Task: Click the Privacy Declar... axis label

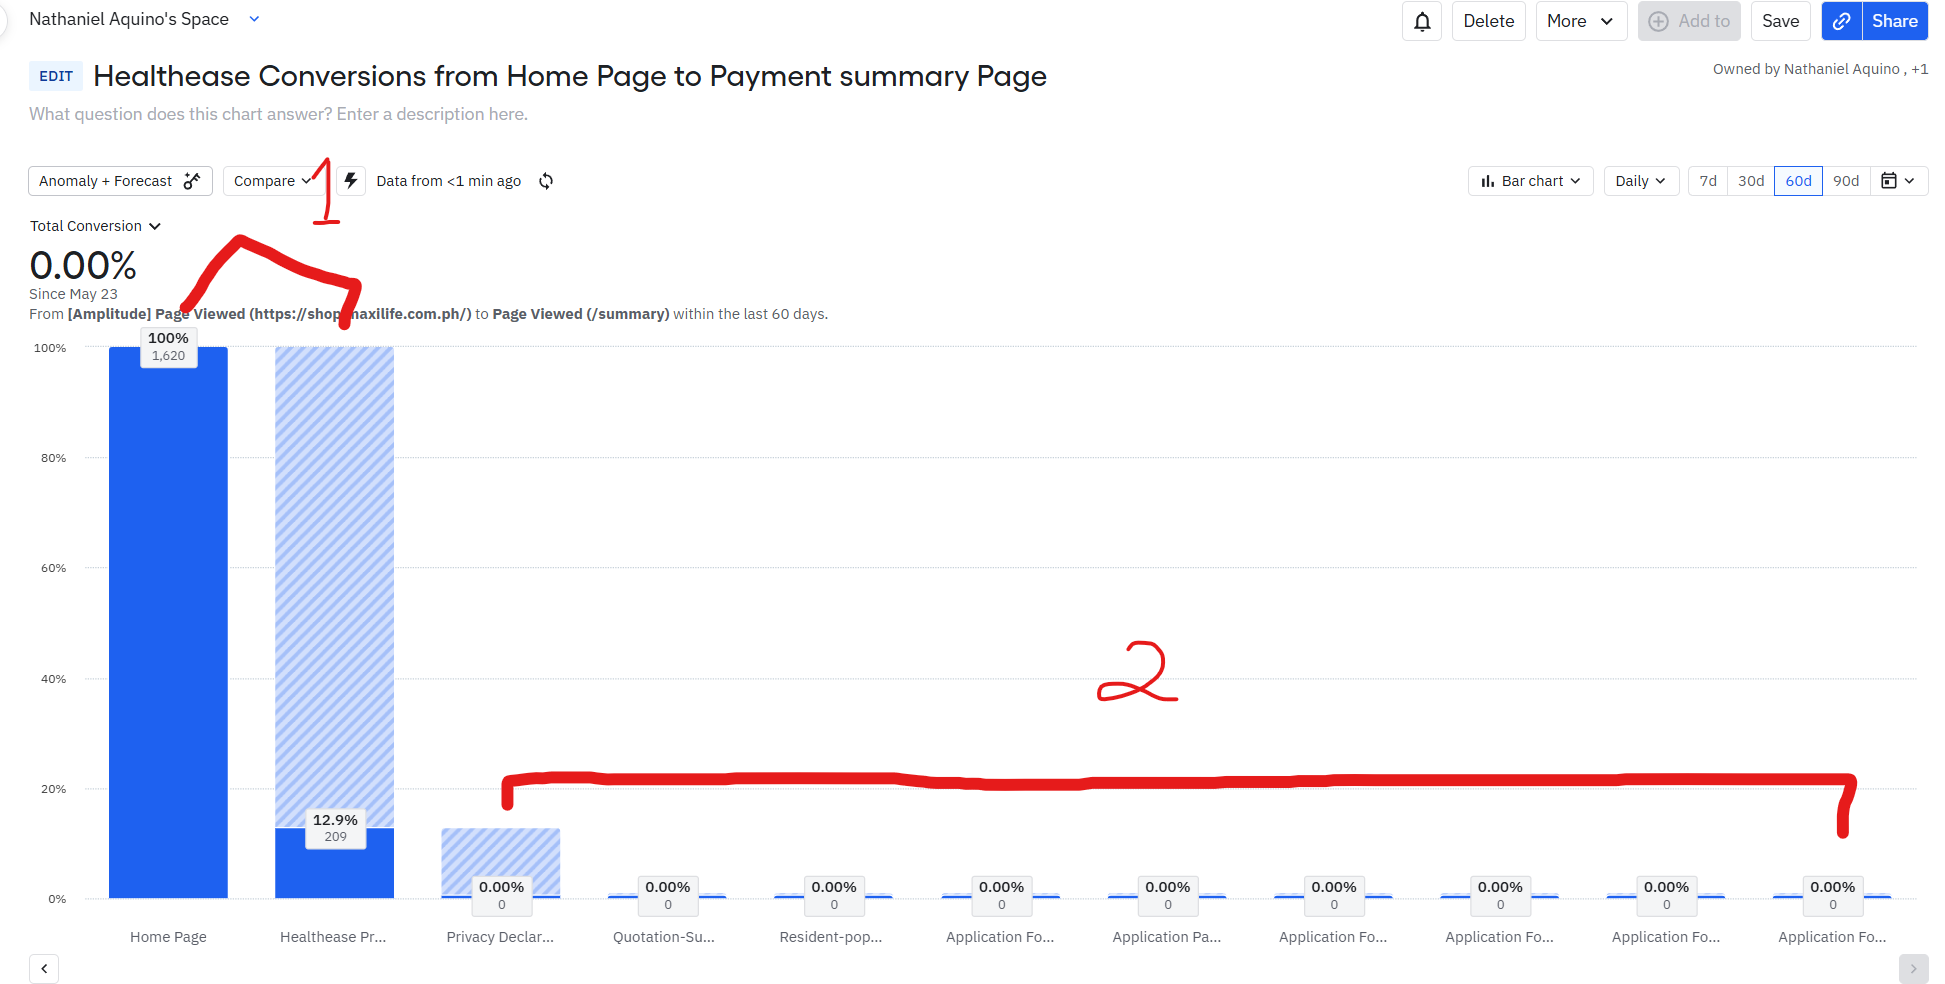Action: [500, 937]
